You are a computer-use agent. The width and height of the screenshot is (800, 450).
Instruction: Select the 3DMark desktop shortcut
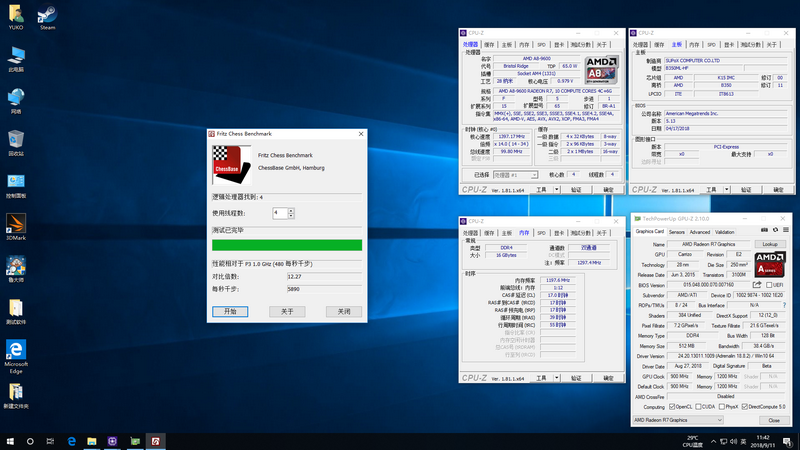tap(16, 228)
